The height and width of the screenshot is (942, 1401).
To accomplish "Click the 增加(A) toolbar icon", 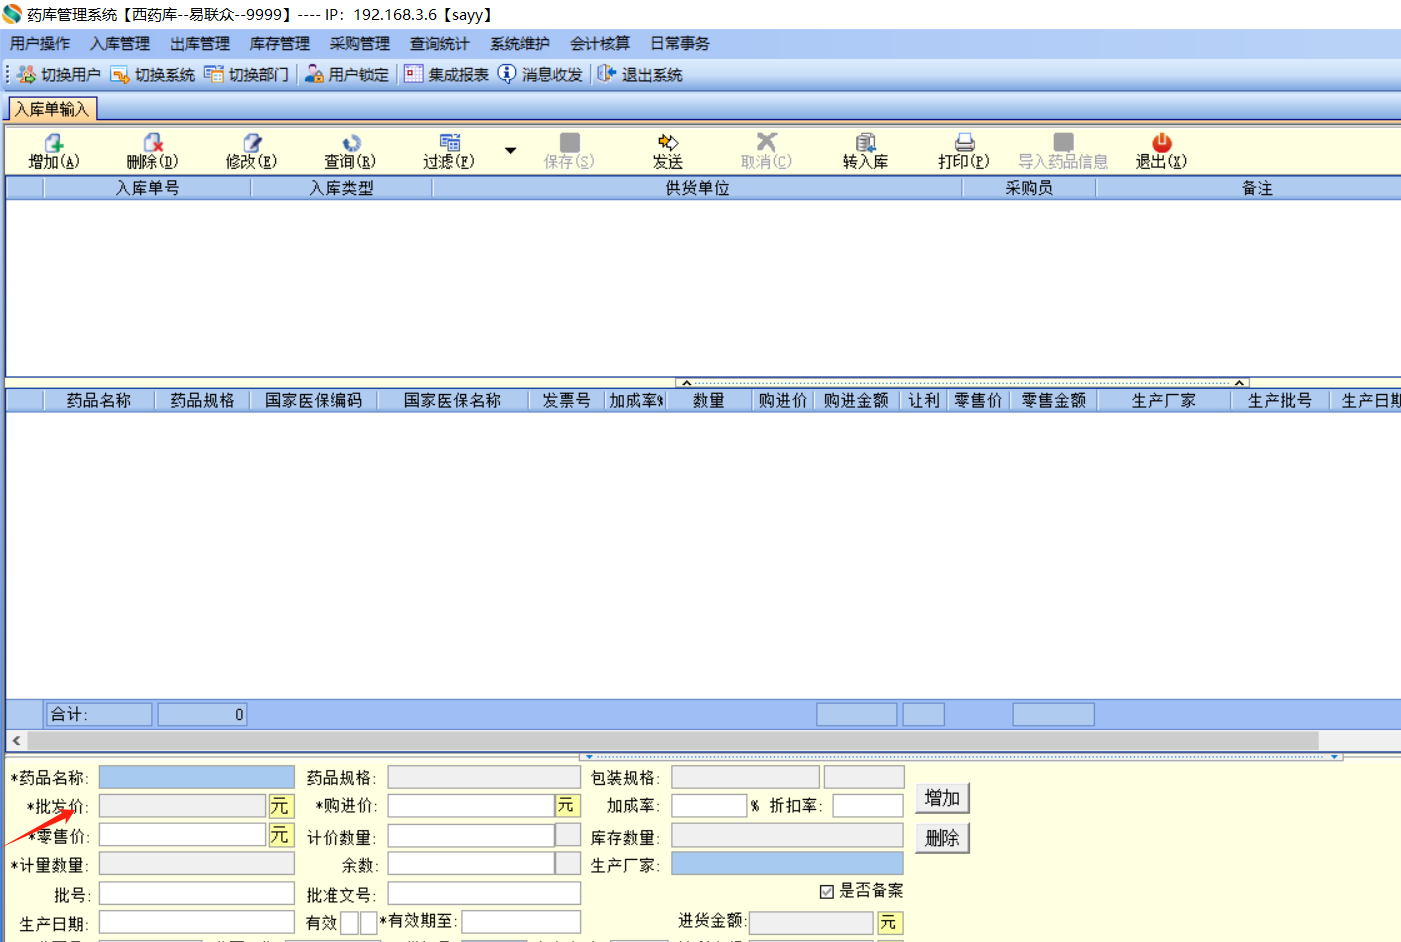I will (x=54, y=143).
